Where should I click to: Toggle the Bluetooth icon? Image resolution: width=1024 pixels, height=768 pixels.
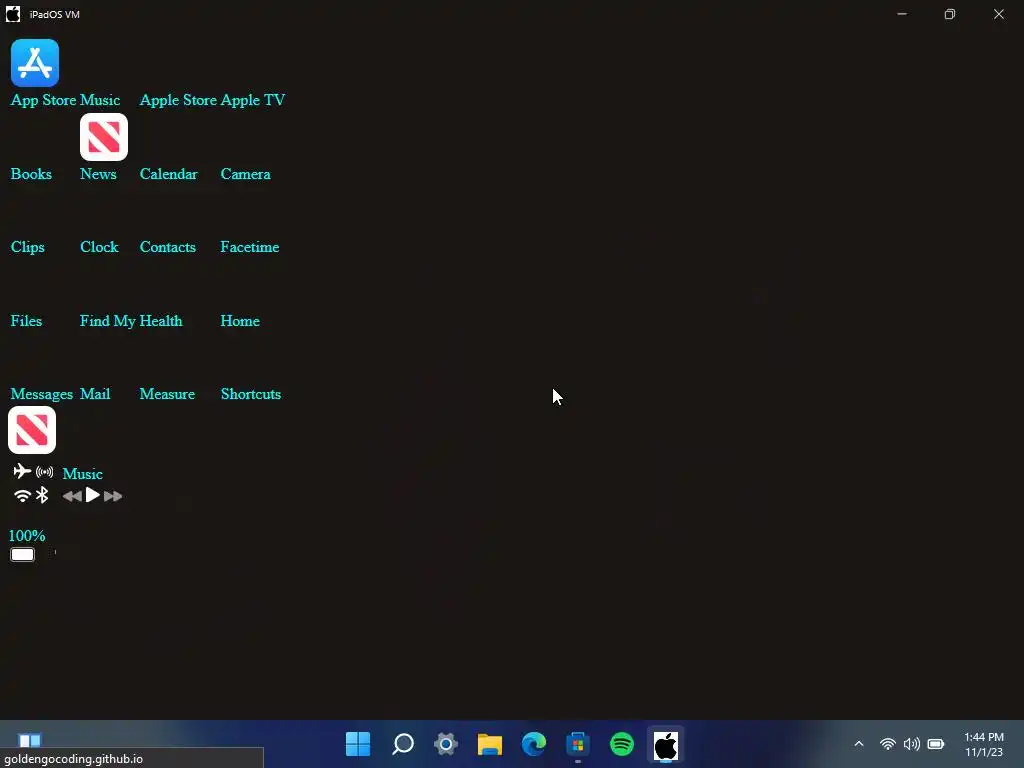[42, 495]
